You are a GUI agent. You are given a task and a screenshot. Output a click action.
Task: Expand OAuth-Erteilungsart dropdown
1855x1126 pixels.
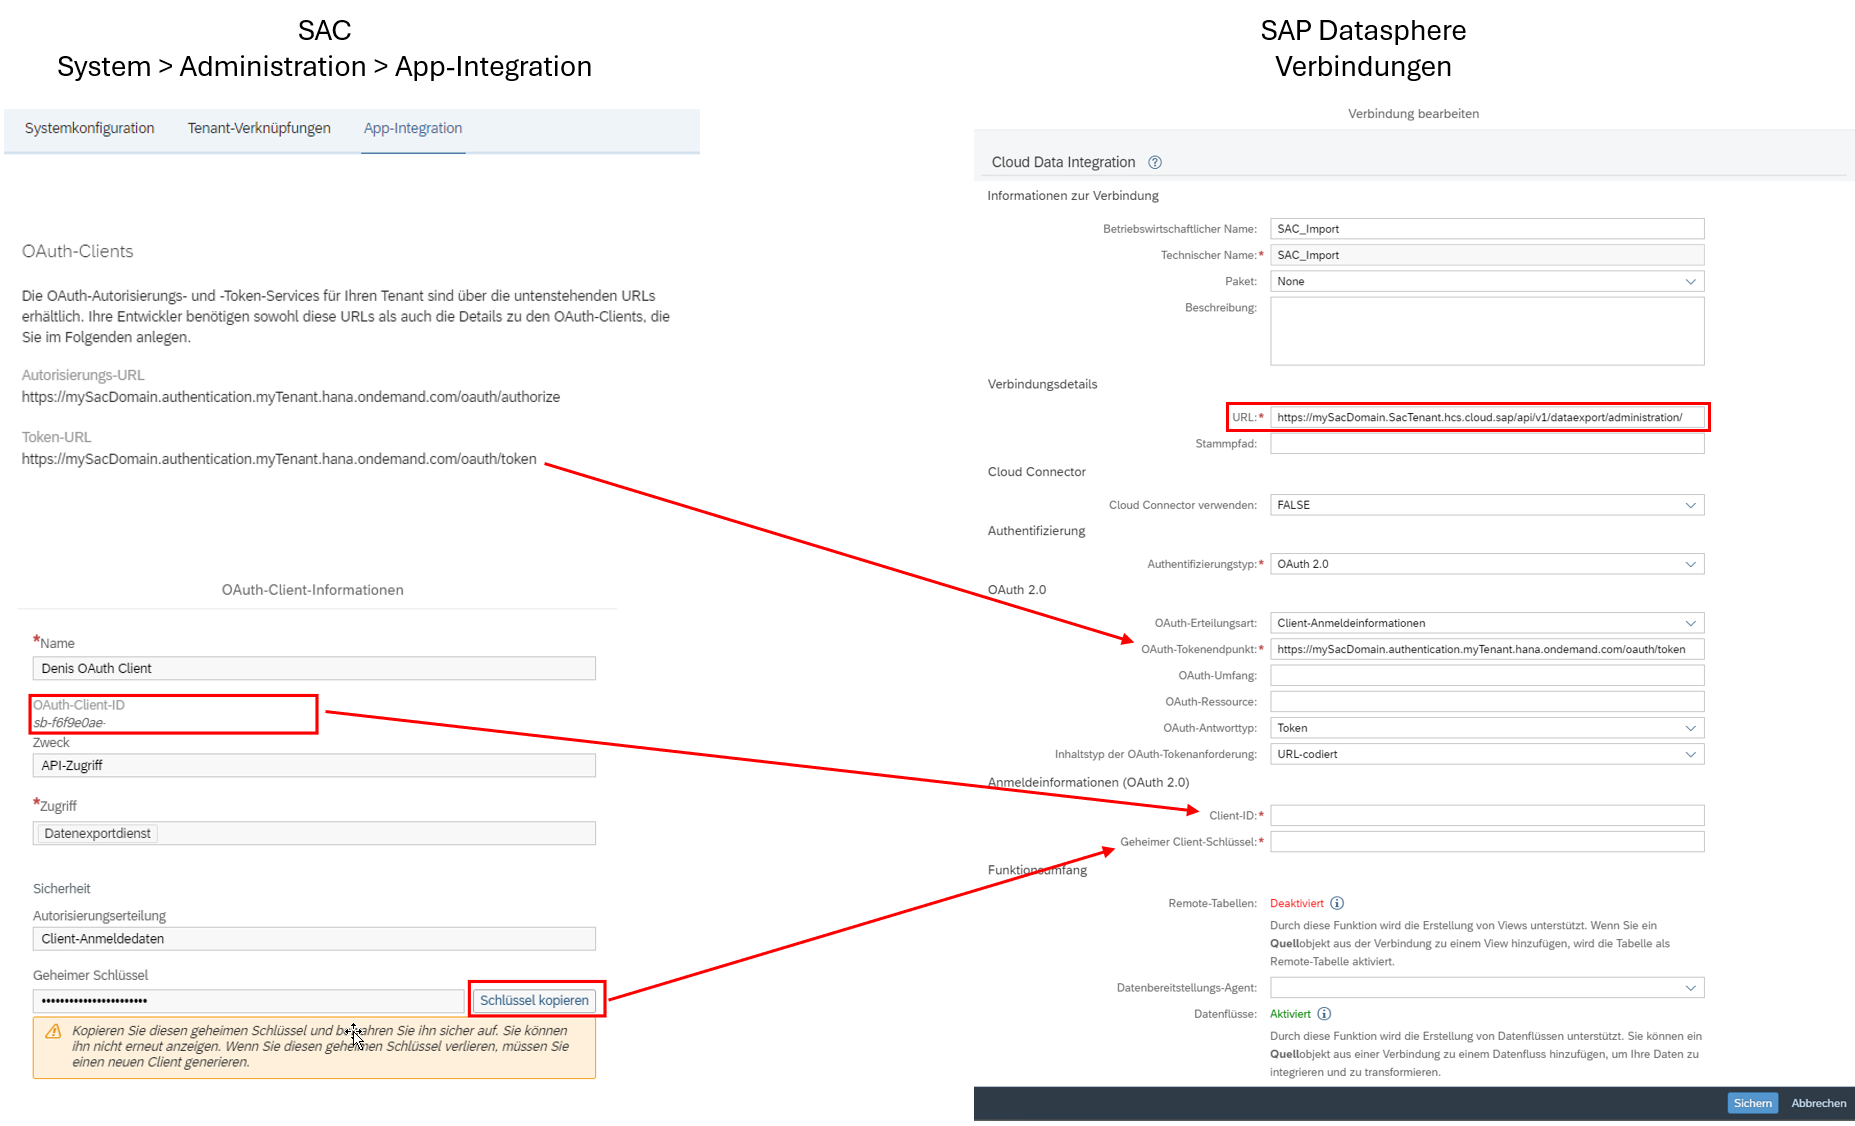1487,623
